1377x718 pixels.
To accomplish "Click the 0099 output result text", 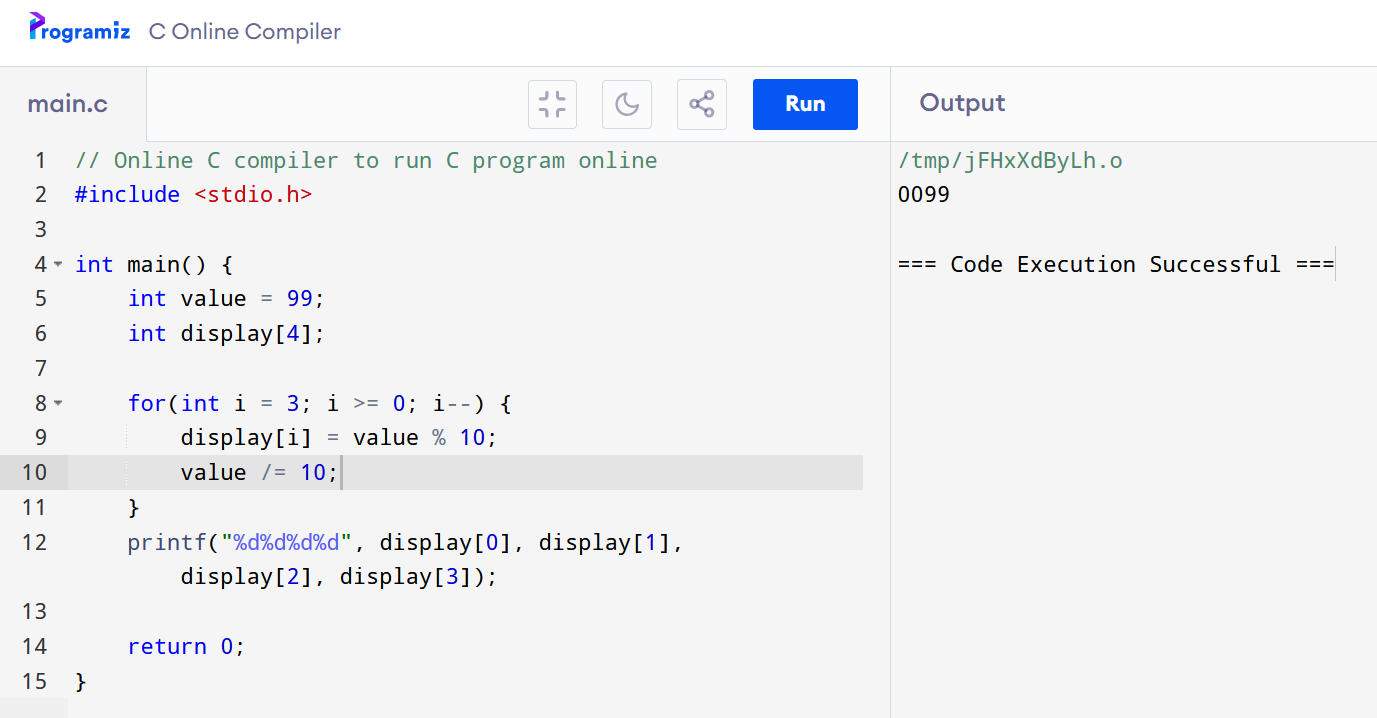I will click(924, 194).
